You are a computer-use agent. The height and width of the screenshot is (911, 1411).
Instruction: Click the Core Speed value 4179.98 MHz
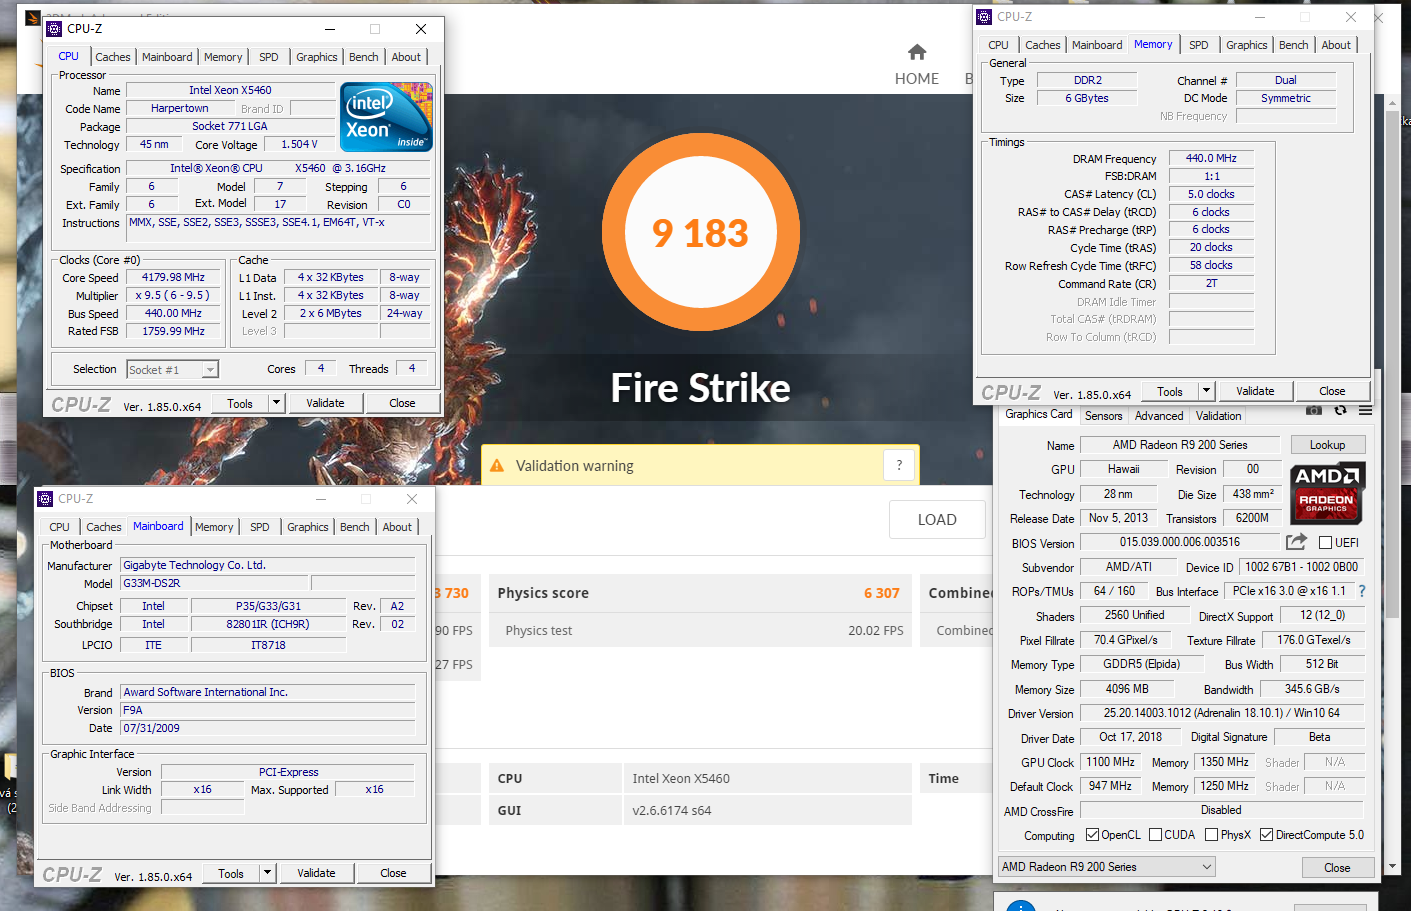tap(173, 277)
